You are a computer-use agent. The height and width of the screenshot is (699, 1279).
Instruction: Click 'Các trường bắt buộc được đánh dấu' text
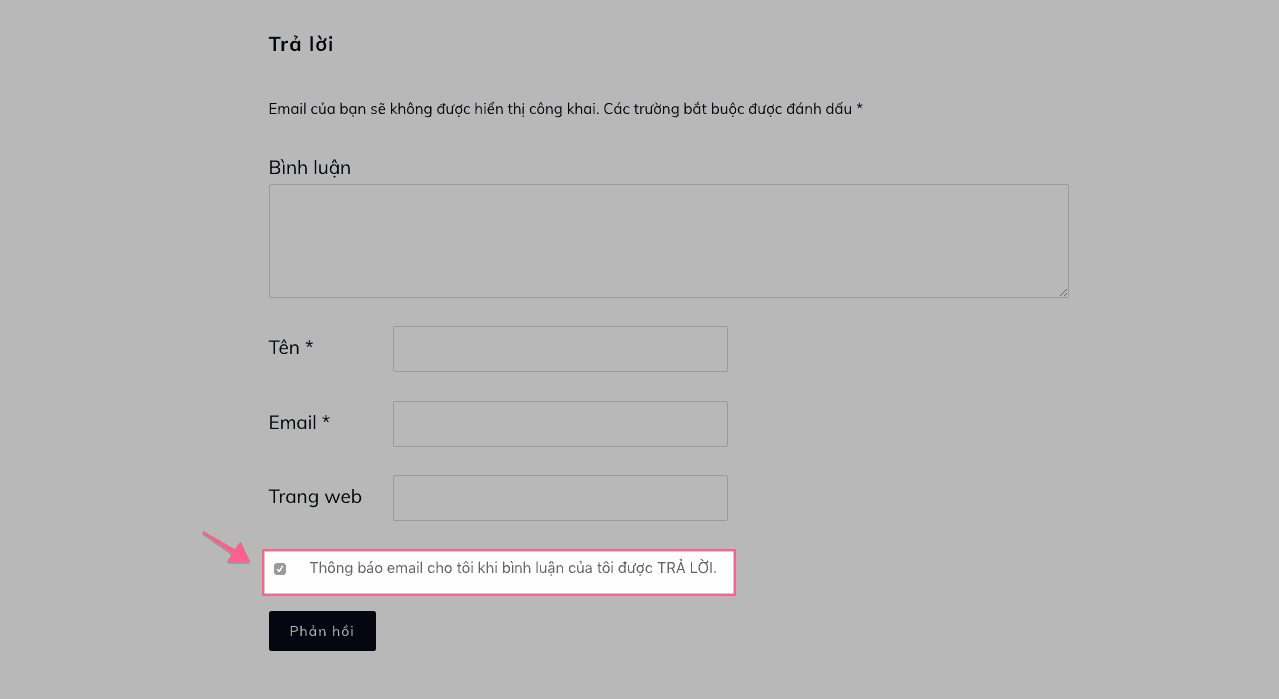point(727,109)
